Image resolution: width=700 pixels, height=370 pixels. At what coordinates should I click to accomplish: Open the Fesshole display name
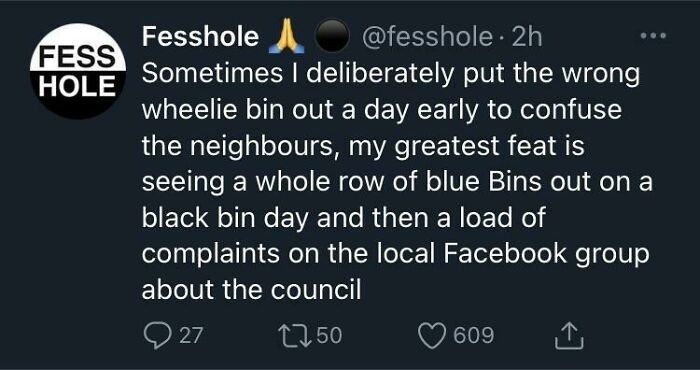(x=200, y=37)
